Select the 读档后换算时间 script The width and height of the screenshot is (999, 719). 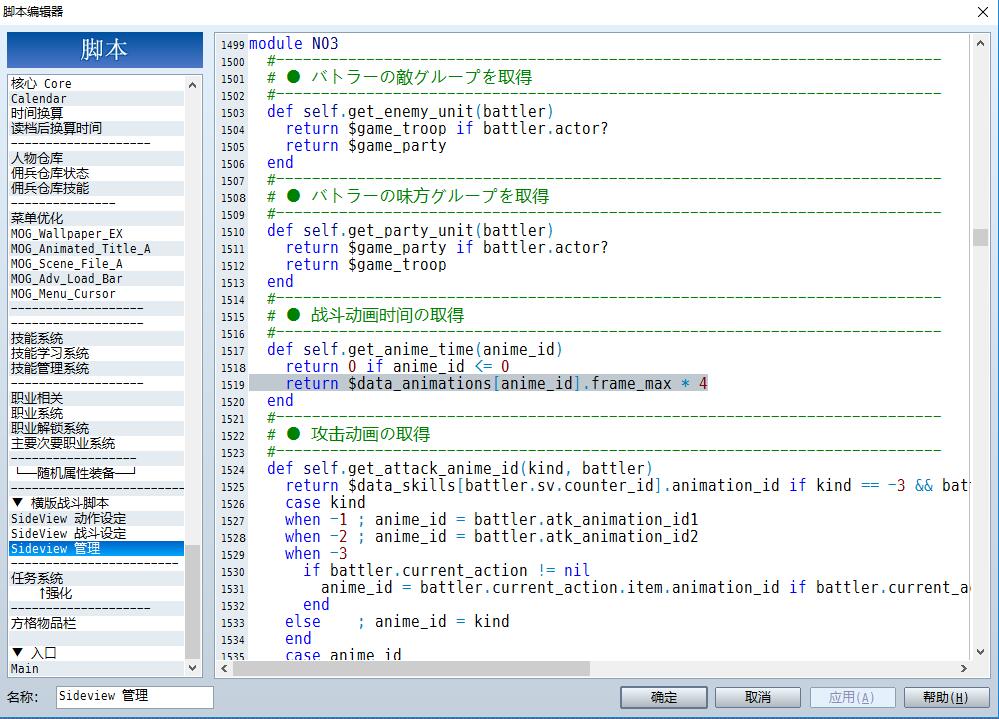pos(97,129)
